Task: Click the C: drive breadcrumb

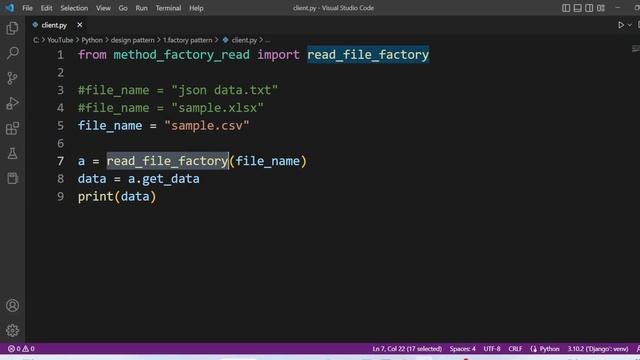Action: pyautogui.click(x=36, y=40)
